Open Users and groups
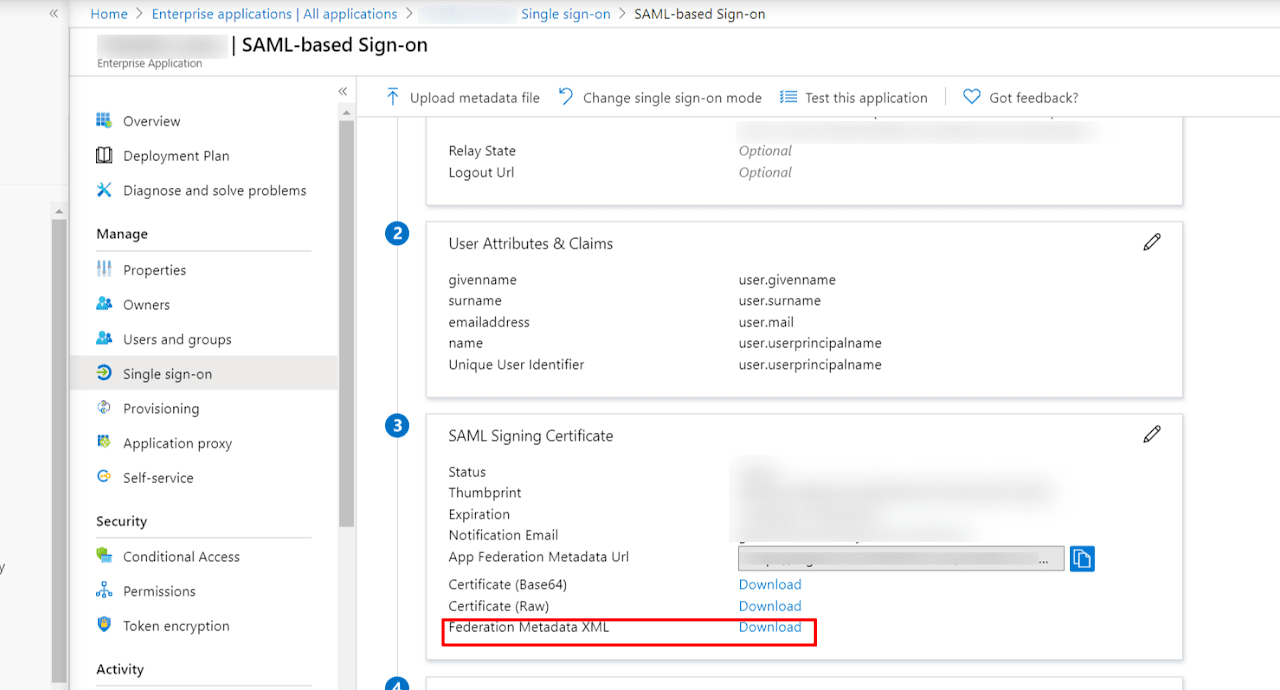 177,339
